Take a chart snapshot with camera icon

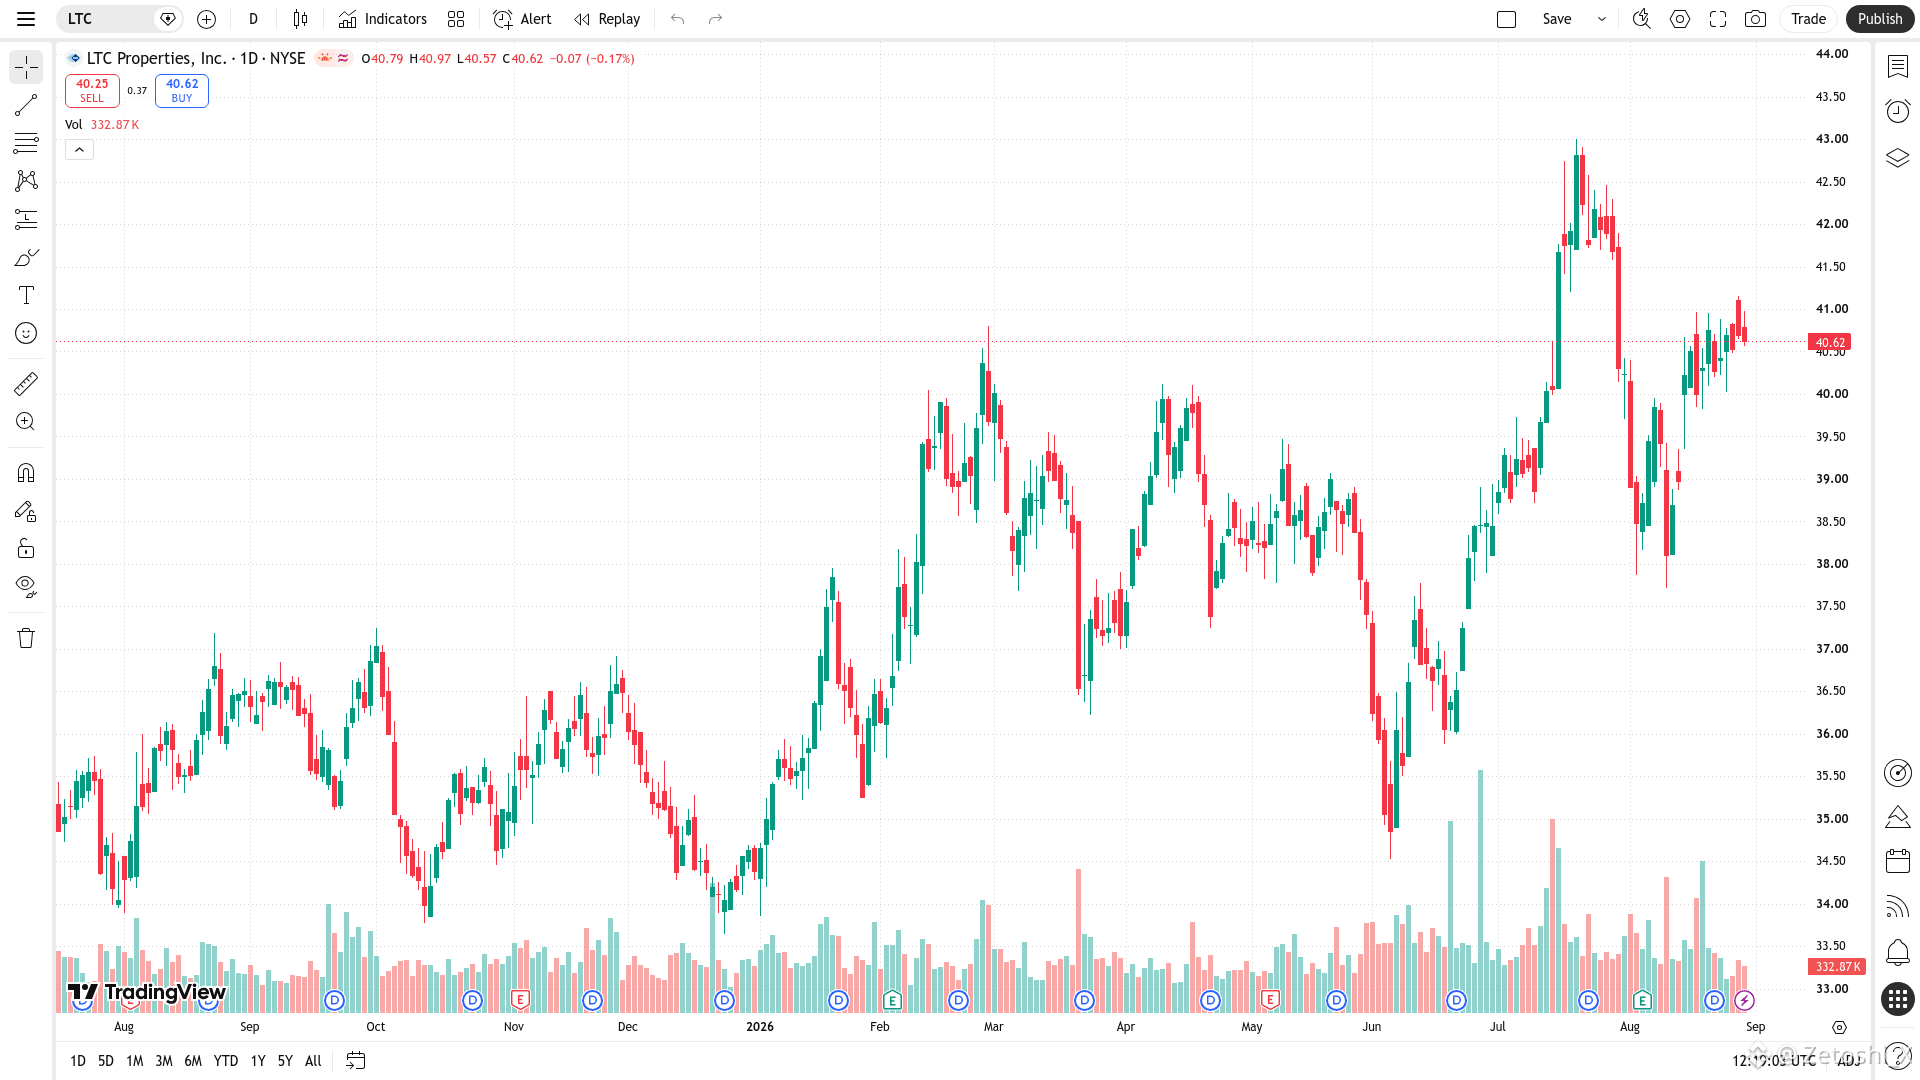pos(1755,19)
